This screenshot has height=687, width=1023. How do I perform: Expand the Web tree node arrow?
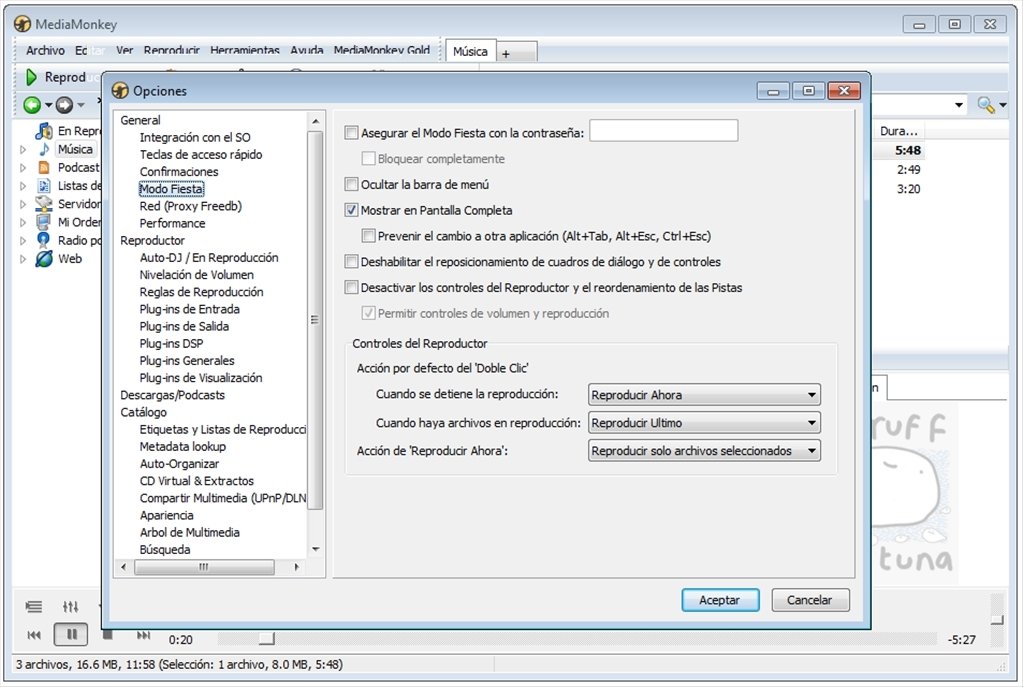coord(23,259)
